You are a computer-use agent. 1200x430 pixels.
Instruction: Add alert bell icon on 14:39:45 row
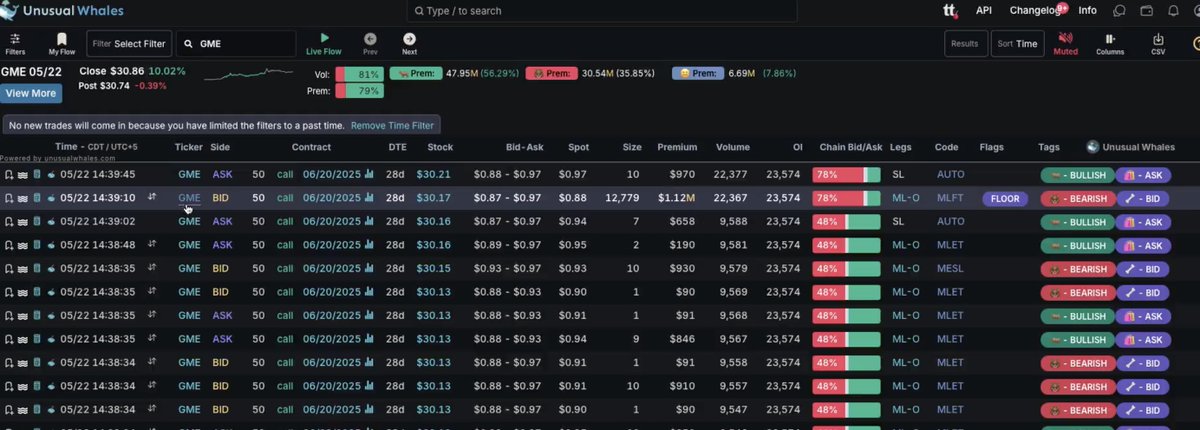9,174
